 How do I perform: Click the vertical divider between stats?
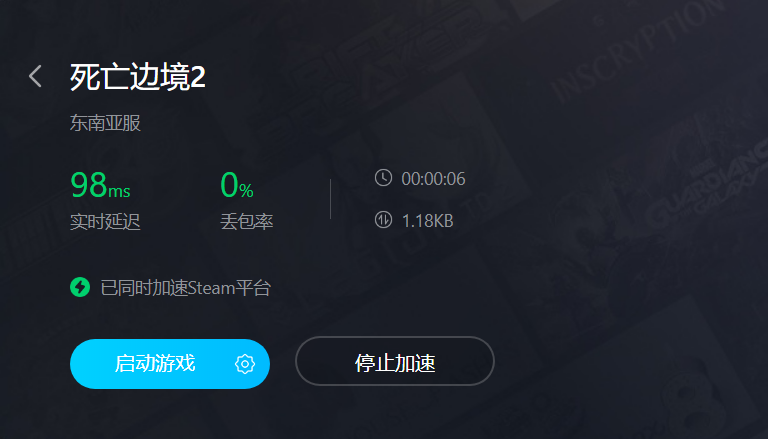[x=331, y=199]
